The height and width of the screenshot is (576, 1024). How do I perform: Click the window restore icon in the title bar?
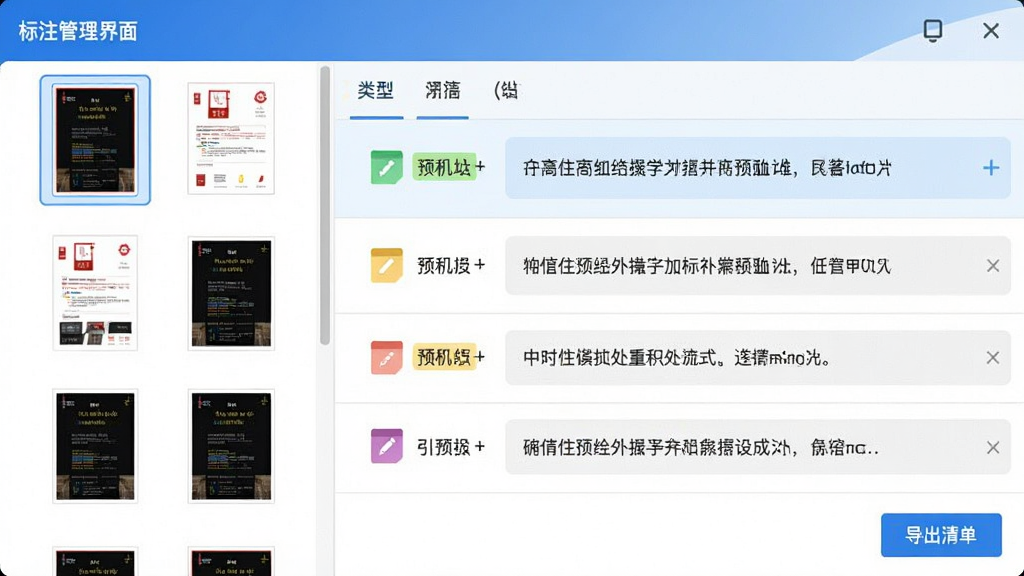pyautogui.click(x=933, y=30)
